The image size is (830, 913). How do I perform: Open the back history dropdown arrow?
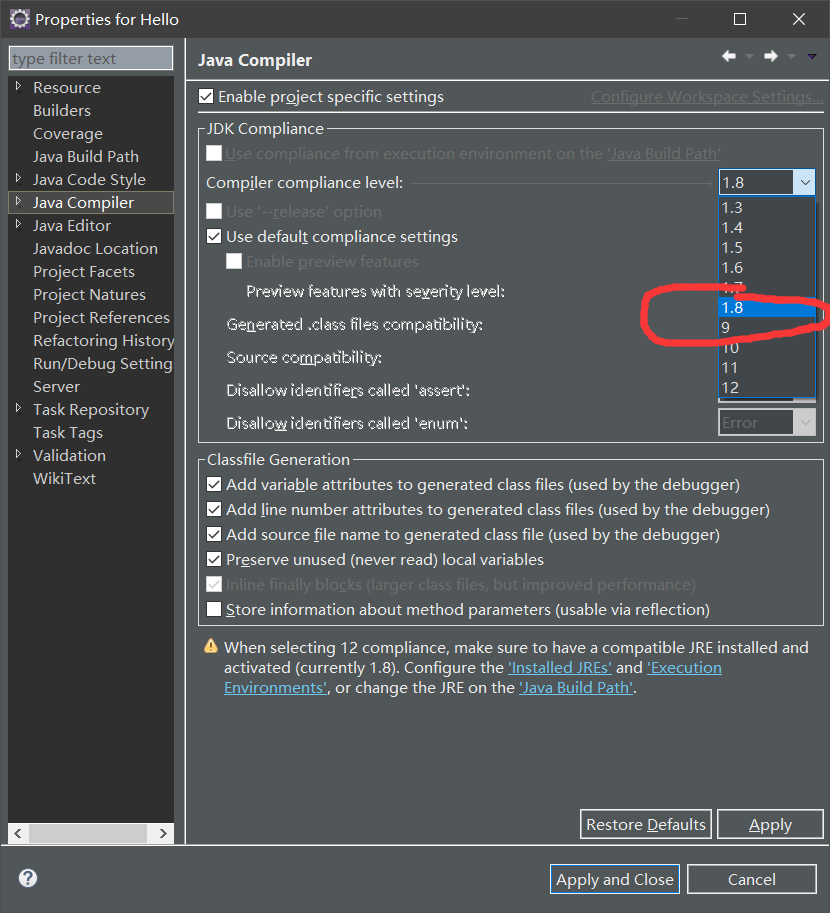coord(750,57)
